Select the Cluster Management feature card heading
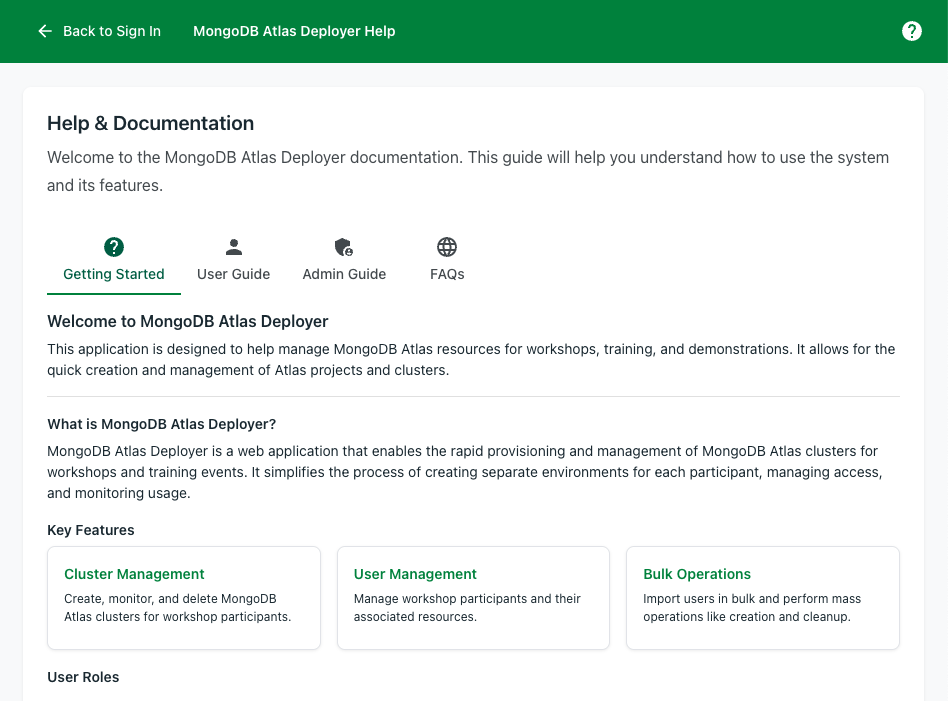This screenshot has width=948, height=701. point(134,574)
